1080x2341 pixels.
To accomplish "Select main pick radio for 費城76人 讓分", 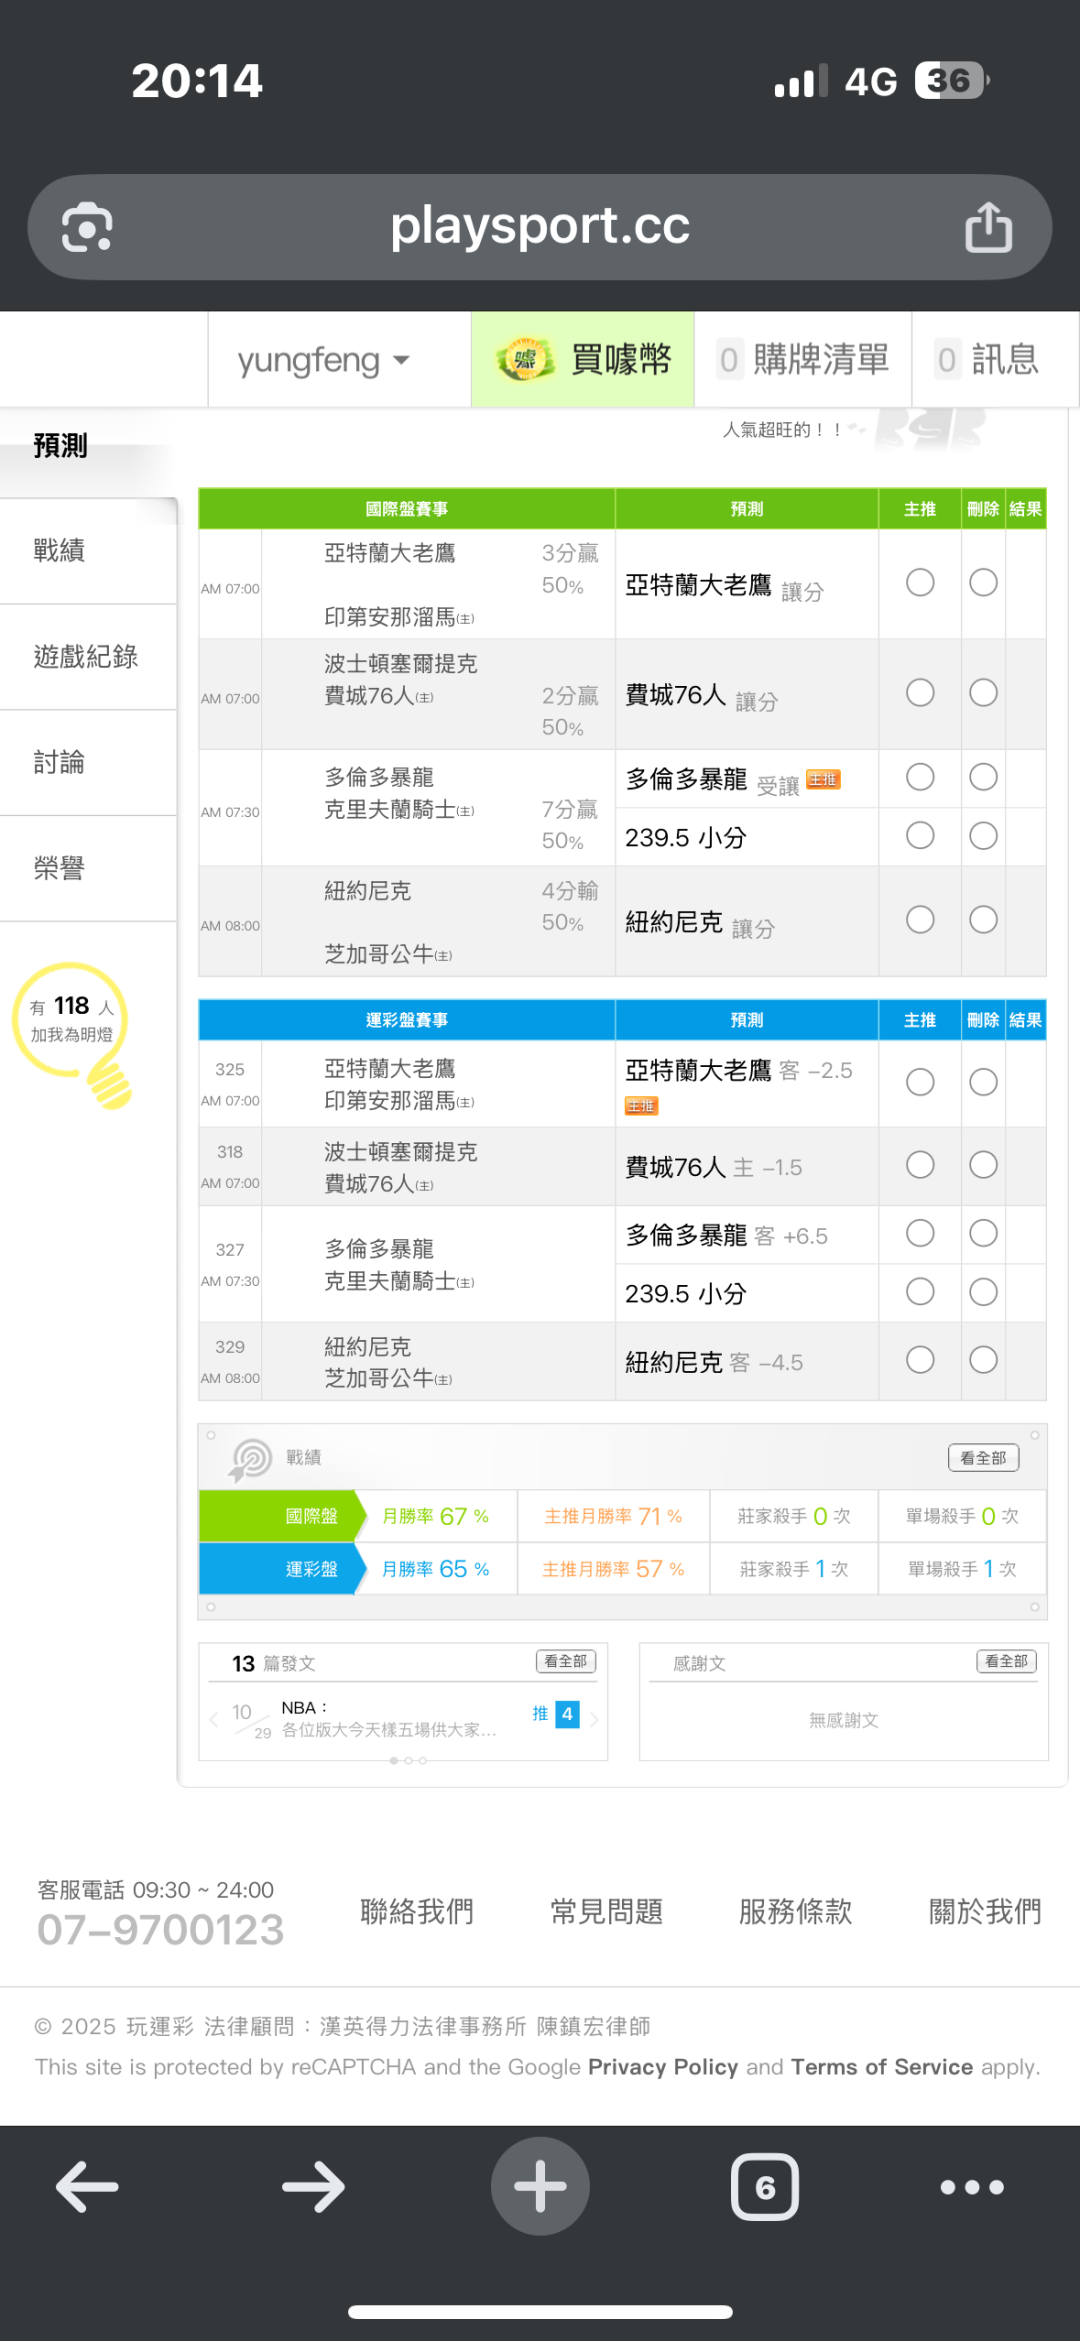I will (920, 693).
